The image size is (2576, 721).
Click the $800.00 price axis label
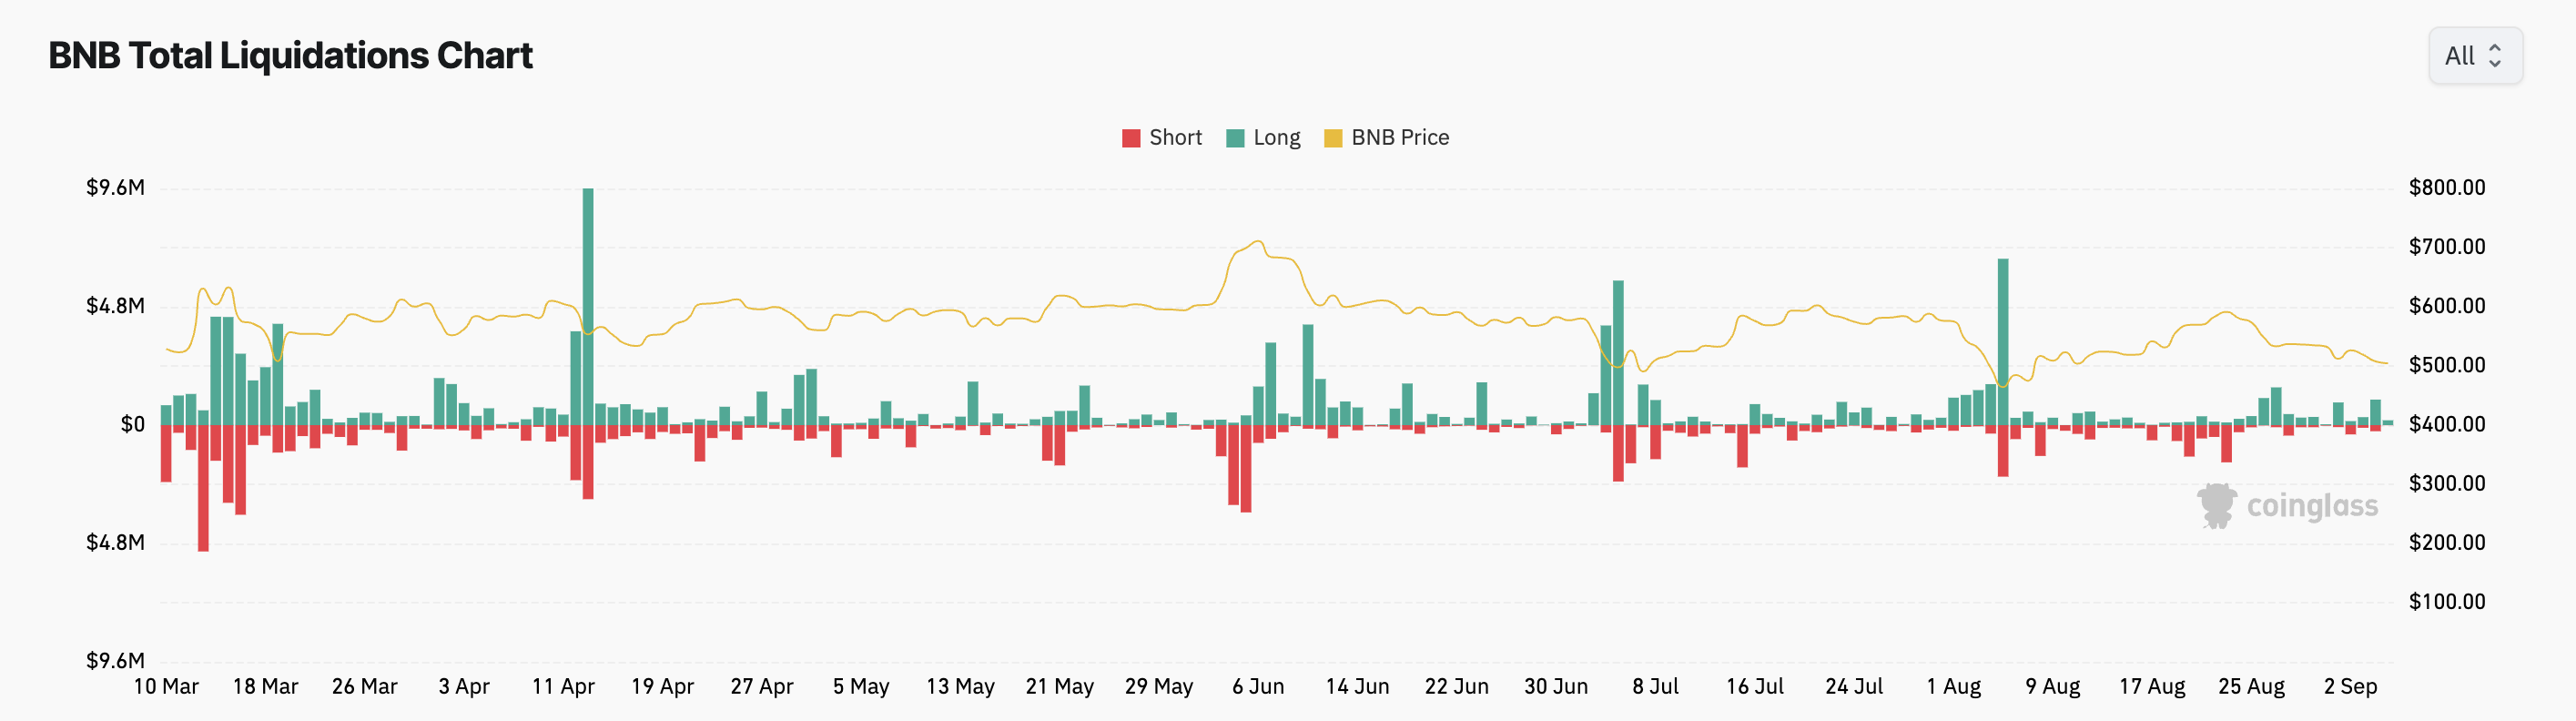coord(2447,188)
